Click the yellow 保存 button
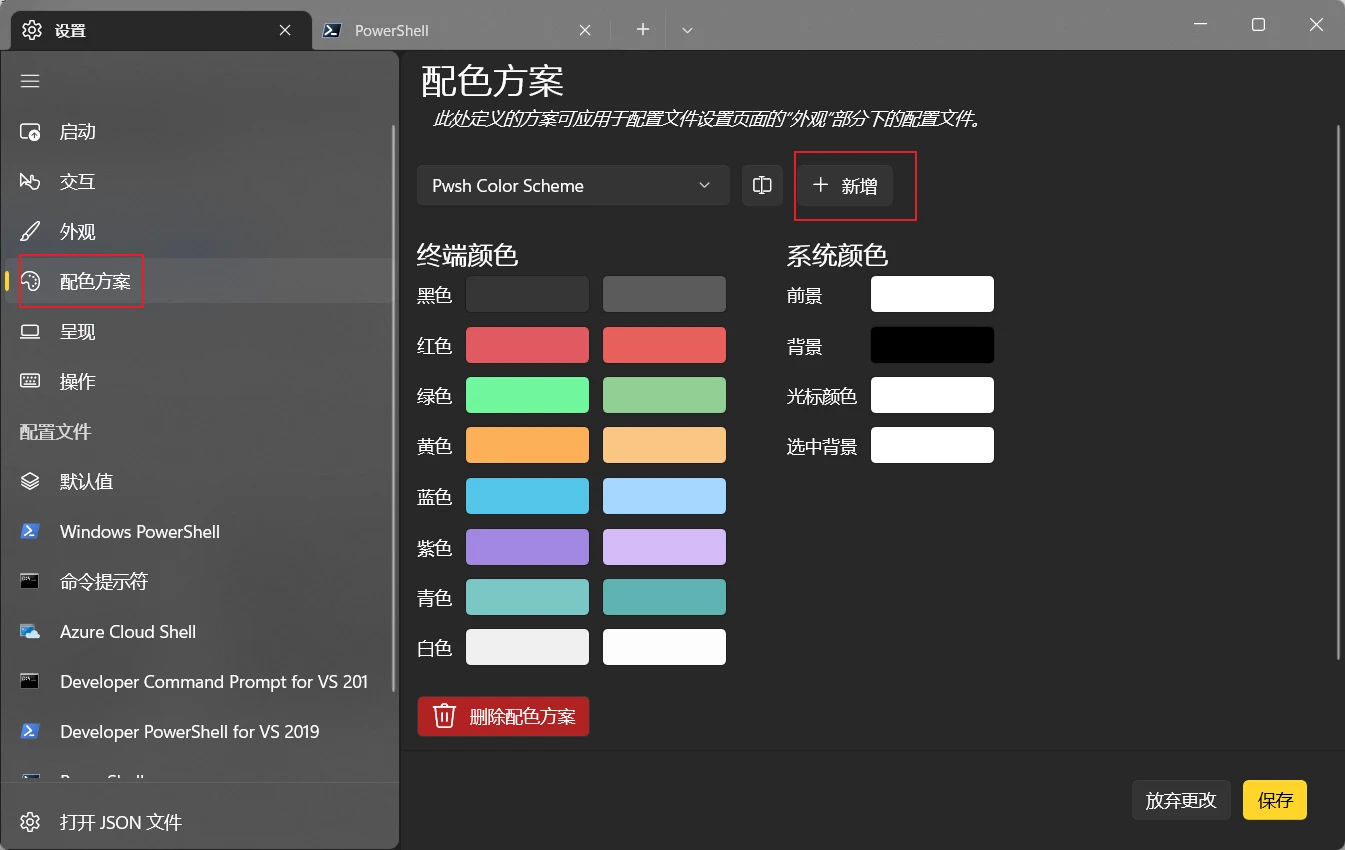The image size is (1345, 850). tap(1275, 800)
